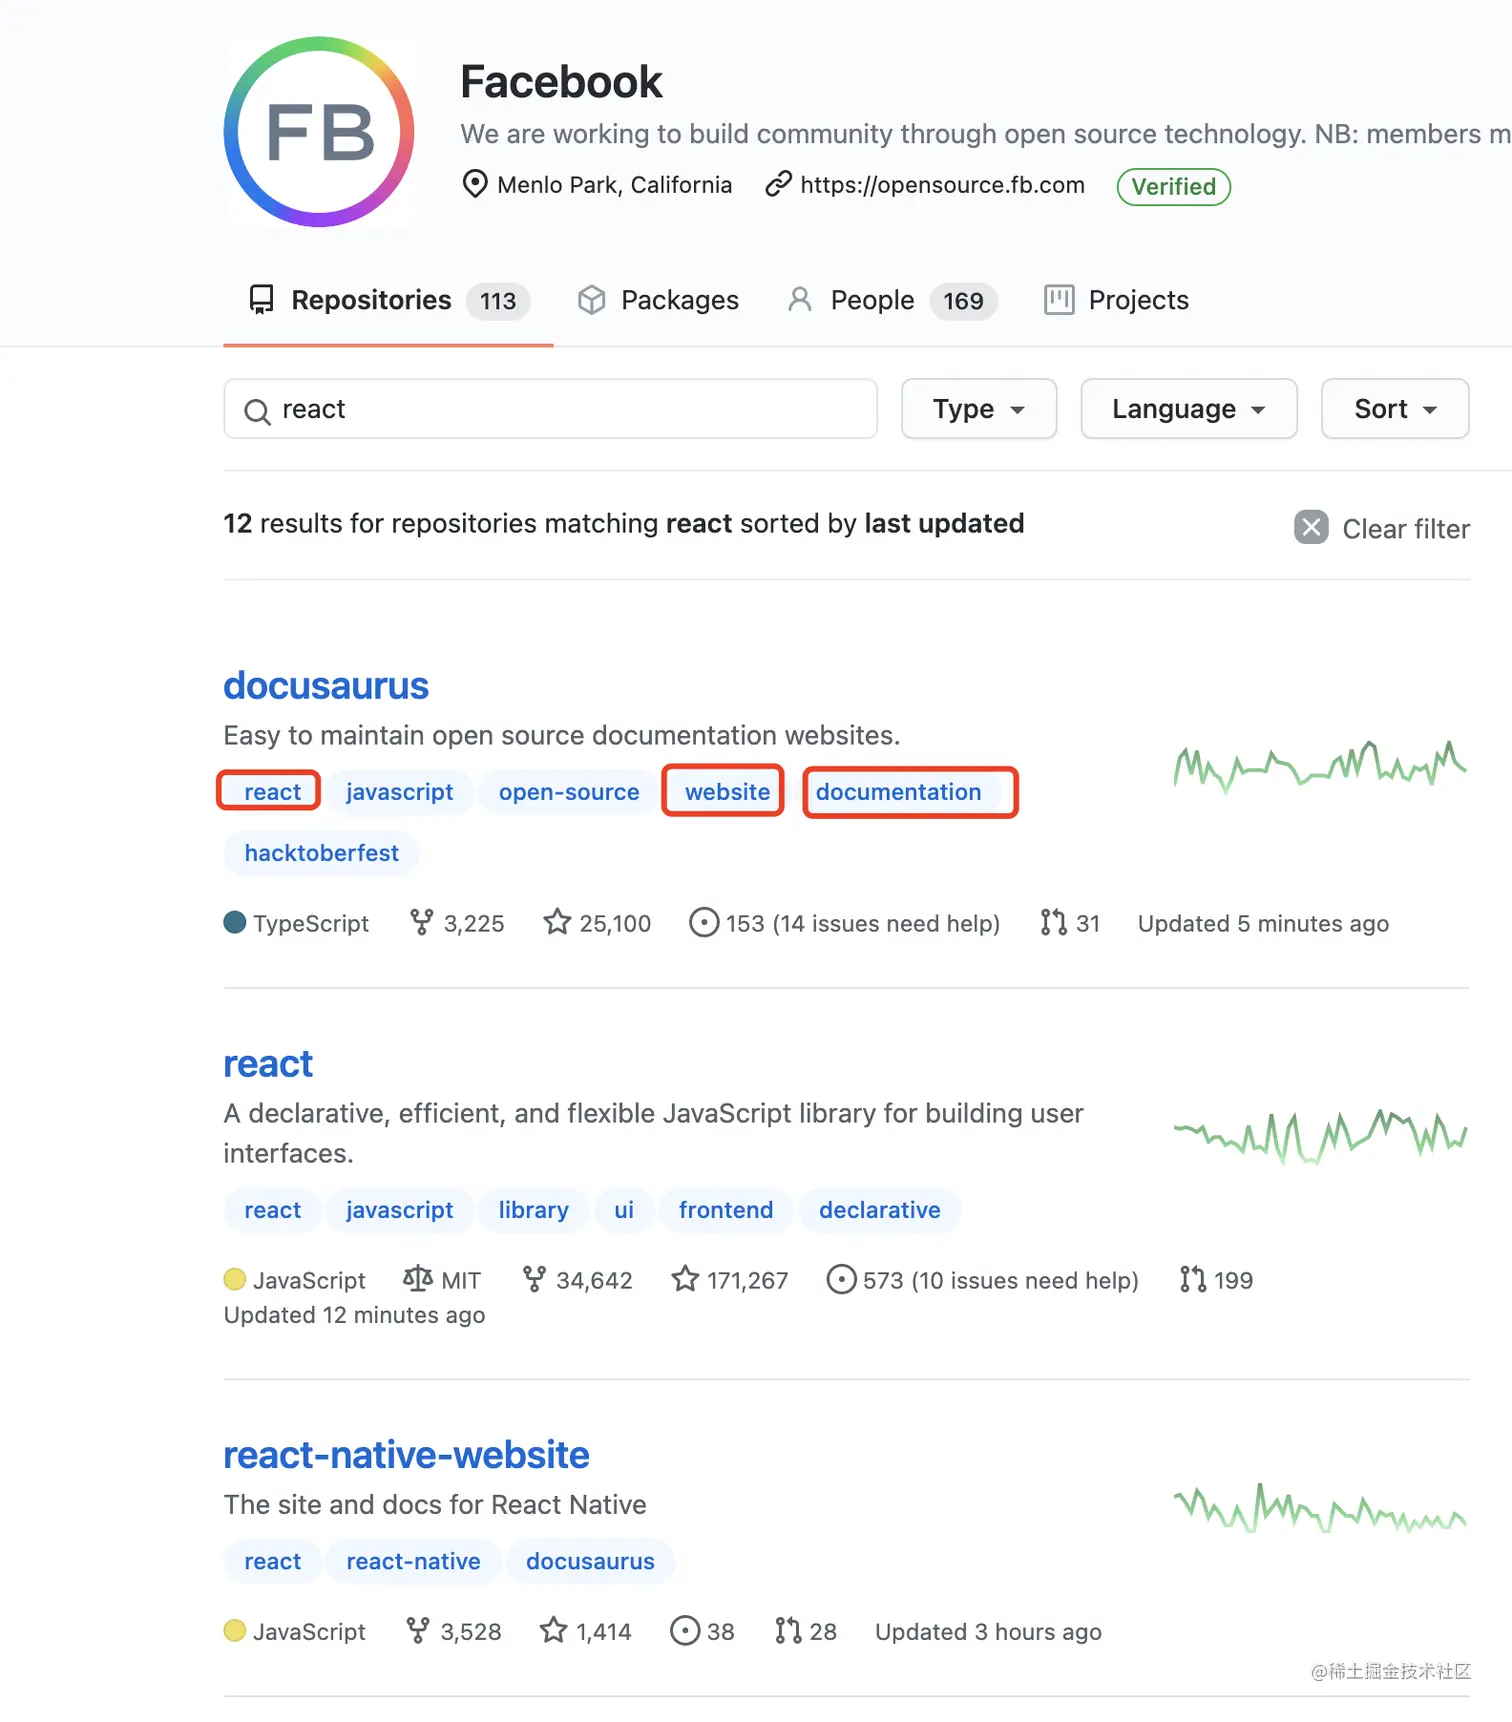Open the Sort dropdown
Viewport: 1512px width, 1722px height.
(1394, 409)
